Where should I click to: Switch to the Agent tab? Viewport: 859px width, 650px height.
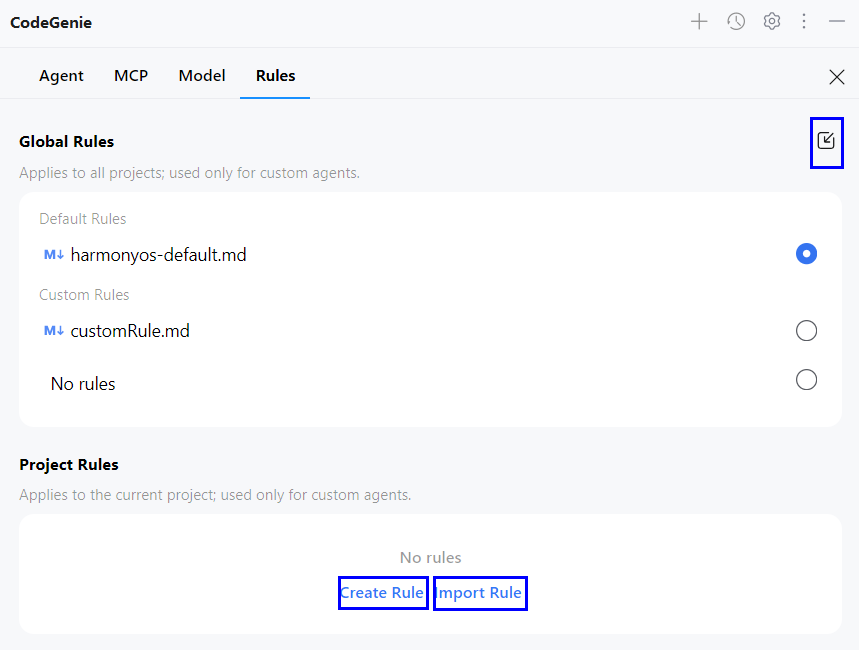[61, 76]
